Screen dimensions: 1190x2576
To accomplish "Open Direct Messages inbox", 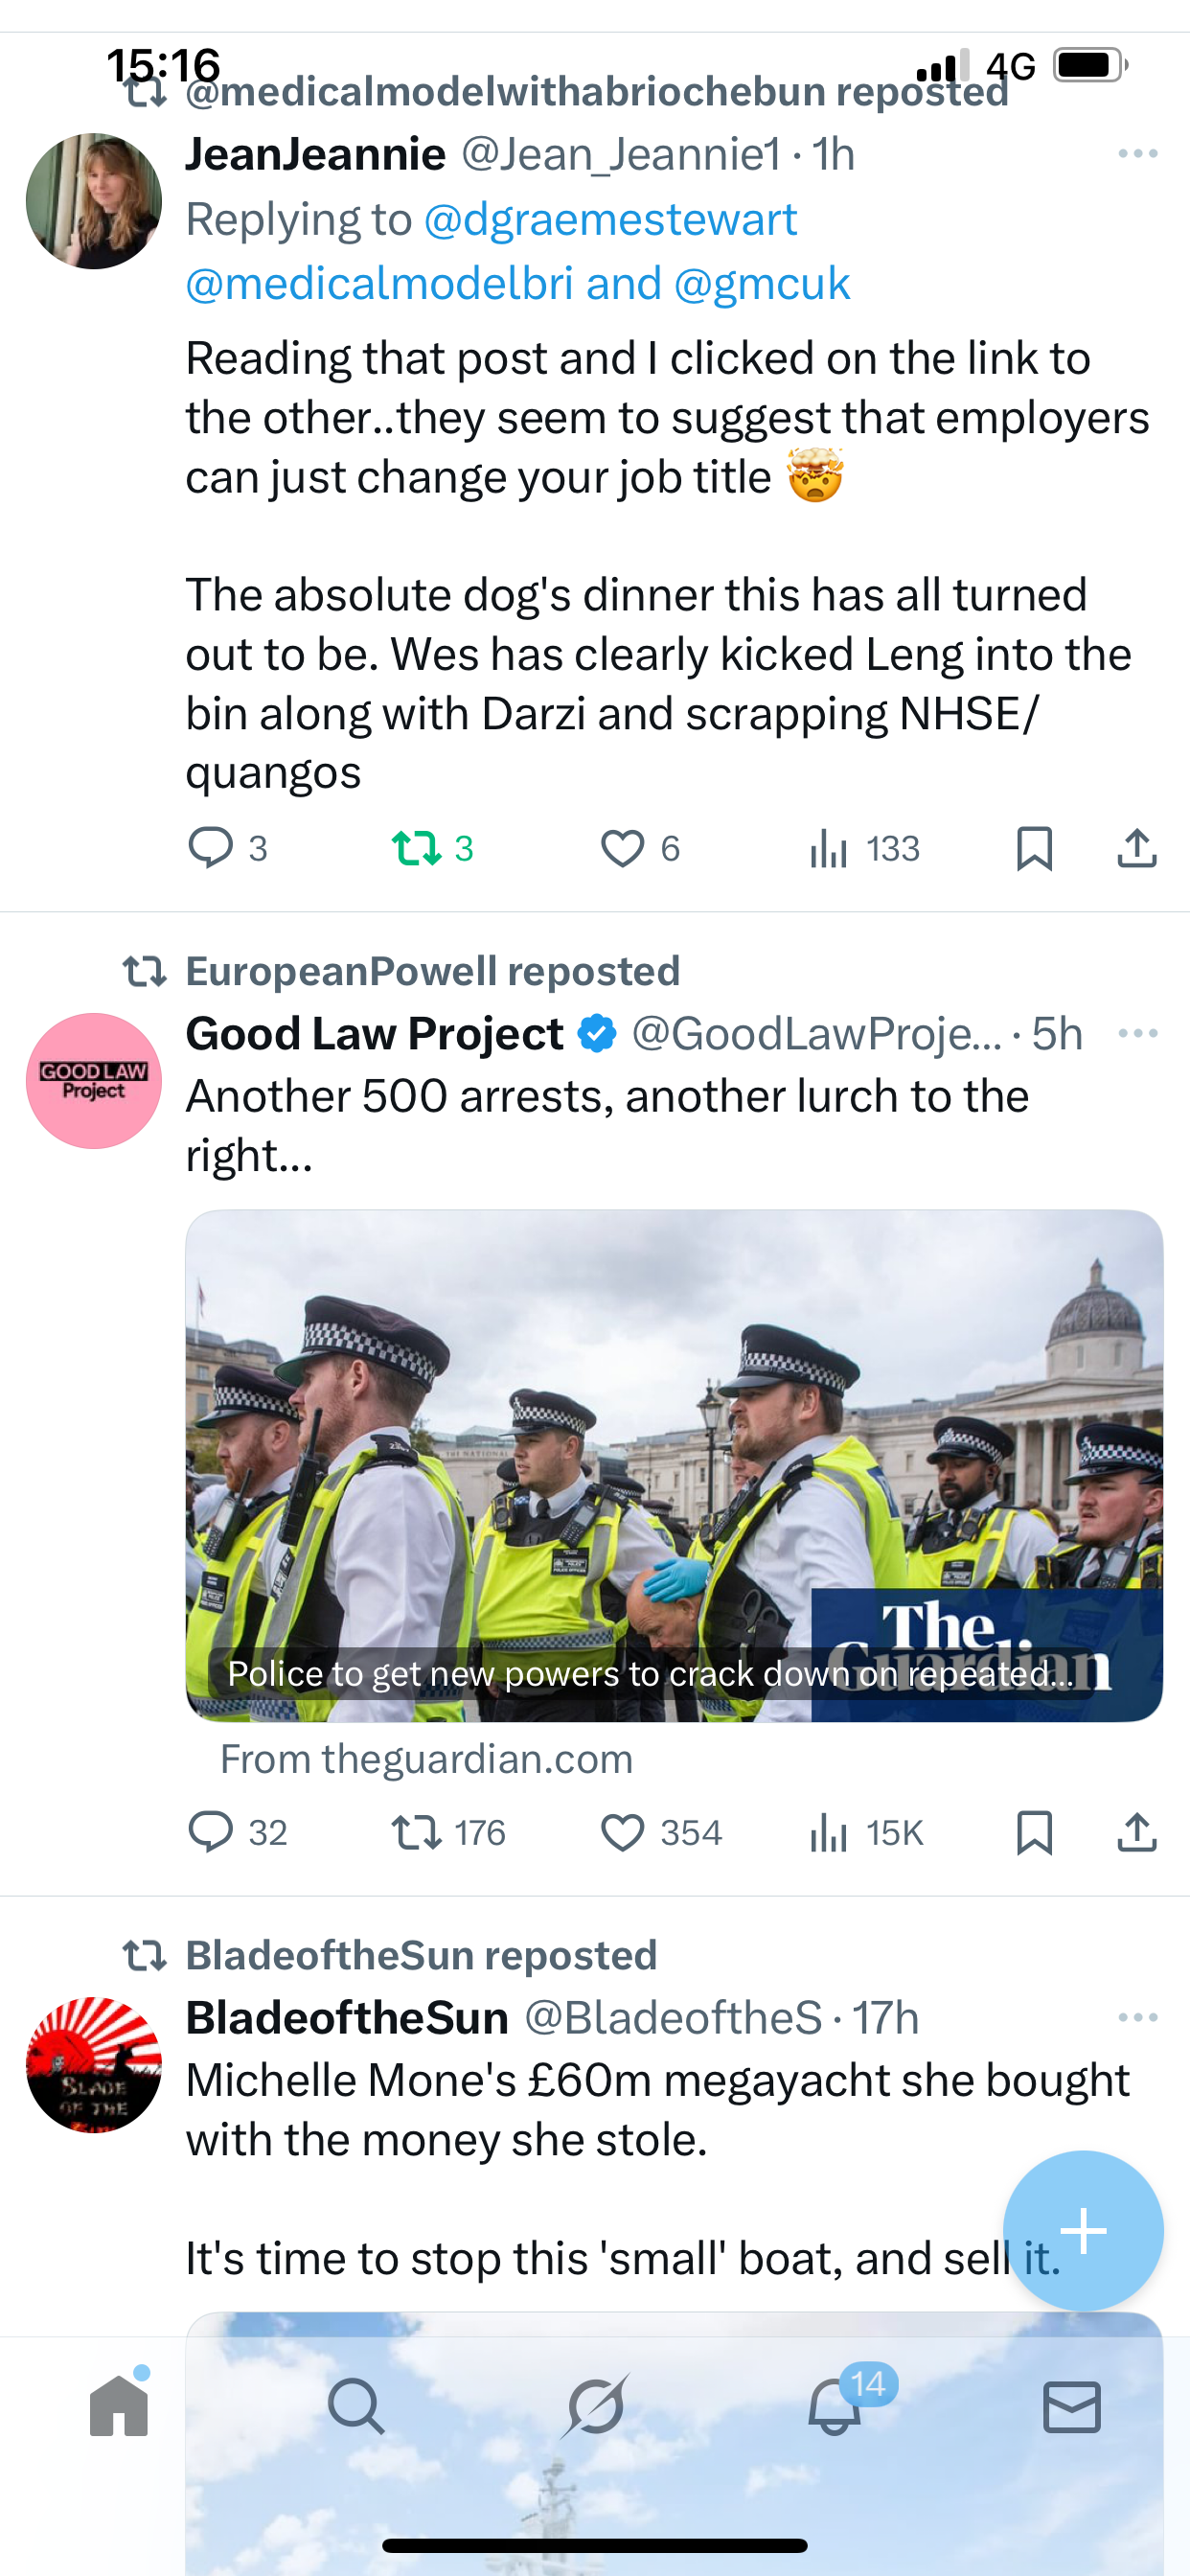I will (x=1072, y=2405).
